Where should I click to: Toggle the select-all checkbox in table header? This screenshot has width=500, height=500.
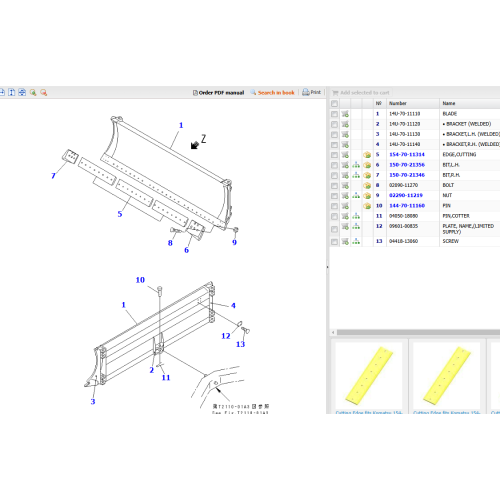pyautogui.click(x=334, y=104)
